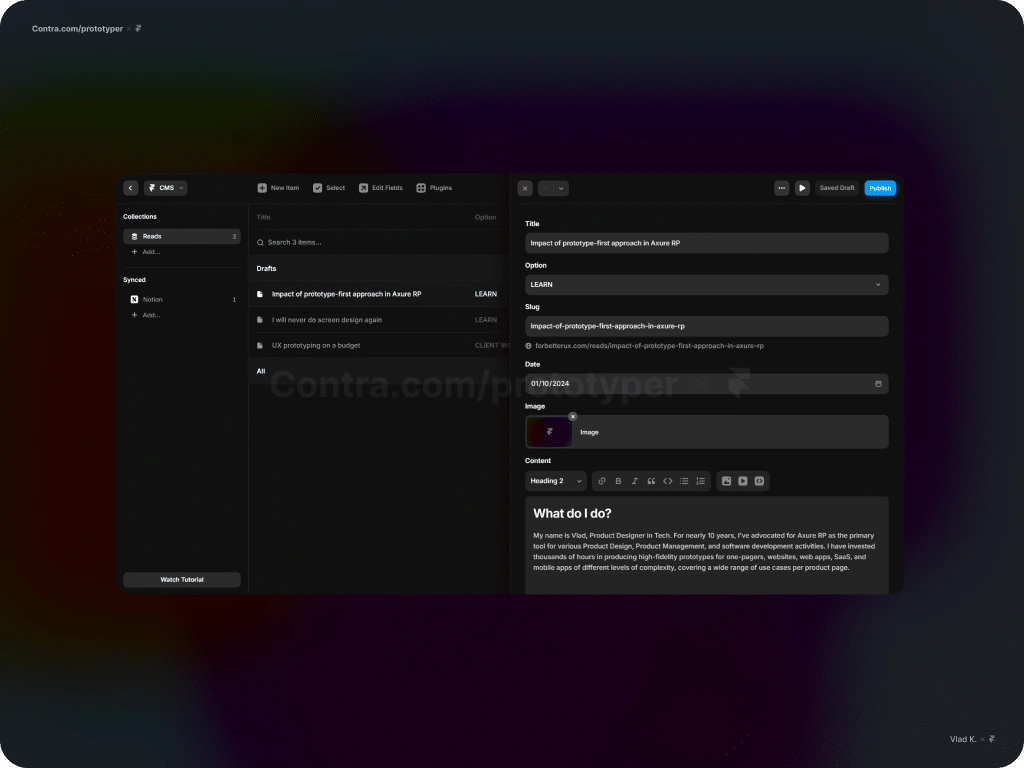
Task: Click the back arrow button beside CMS
Action: [131, 188]
